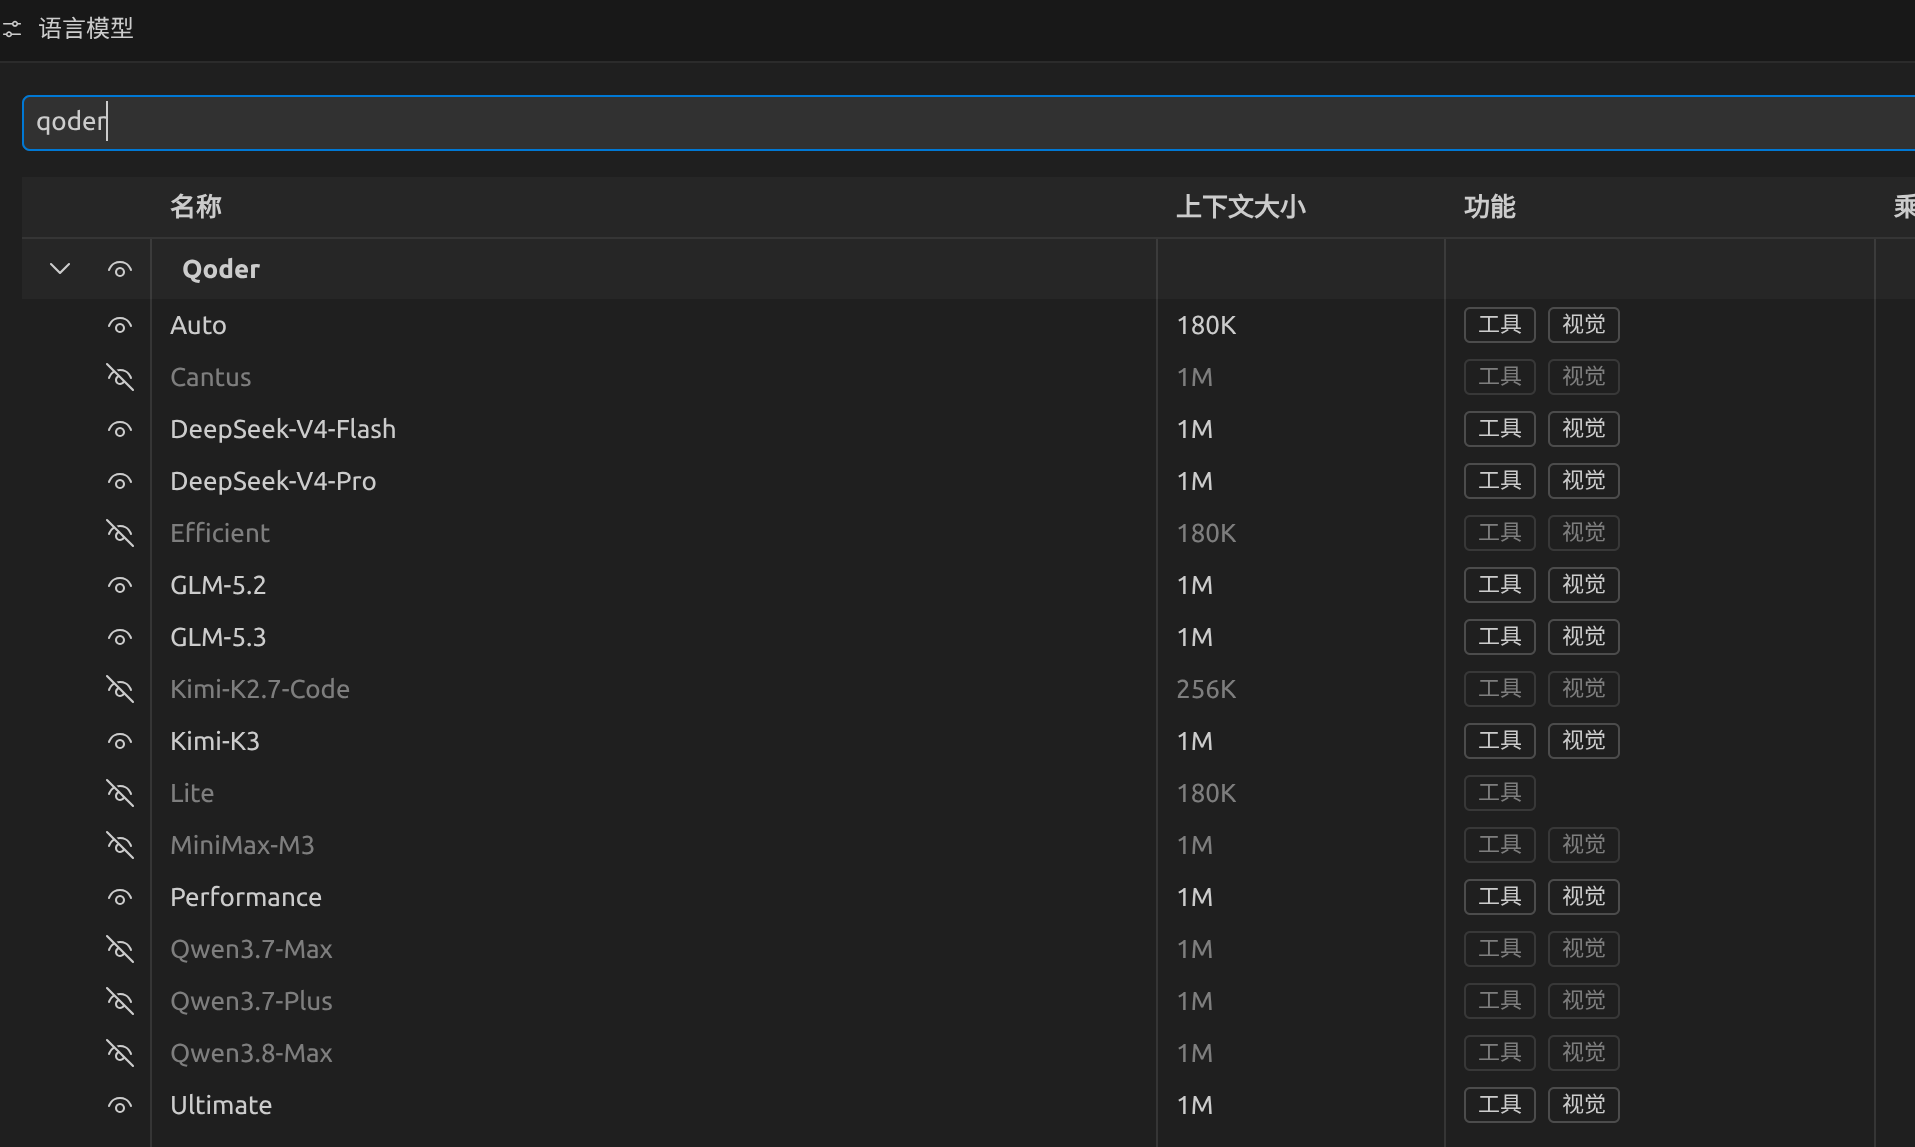Click the 工具 tag on the Lite row
The width and height of the screenshot is (1915, 1147).
1500,793
